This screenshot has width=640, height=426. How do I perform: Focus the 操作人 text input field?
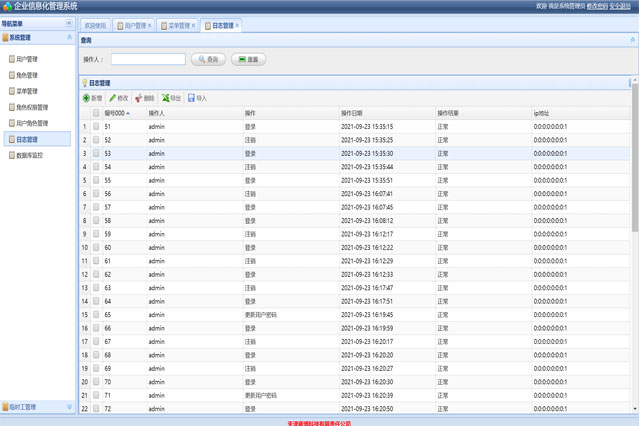coord(148,60)
